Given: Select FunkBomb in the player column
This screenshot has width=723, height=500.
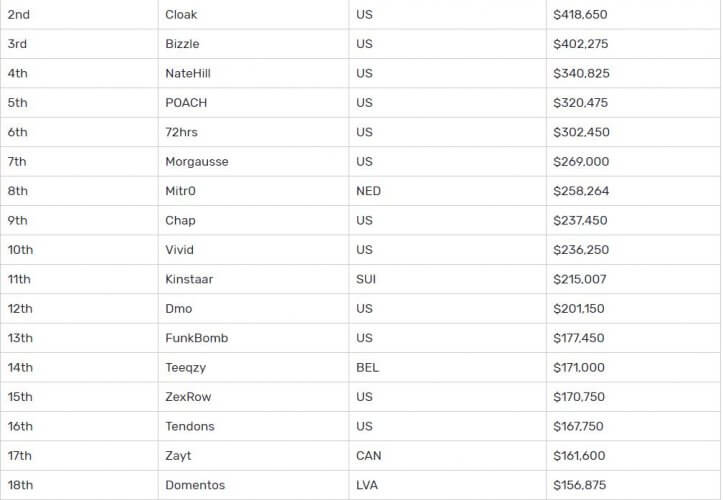Looking at the screenshot, I should (197, 338).
